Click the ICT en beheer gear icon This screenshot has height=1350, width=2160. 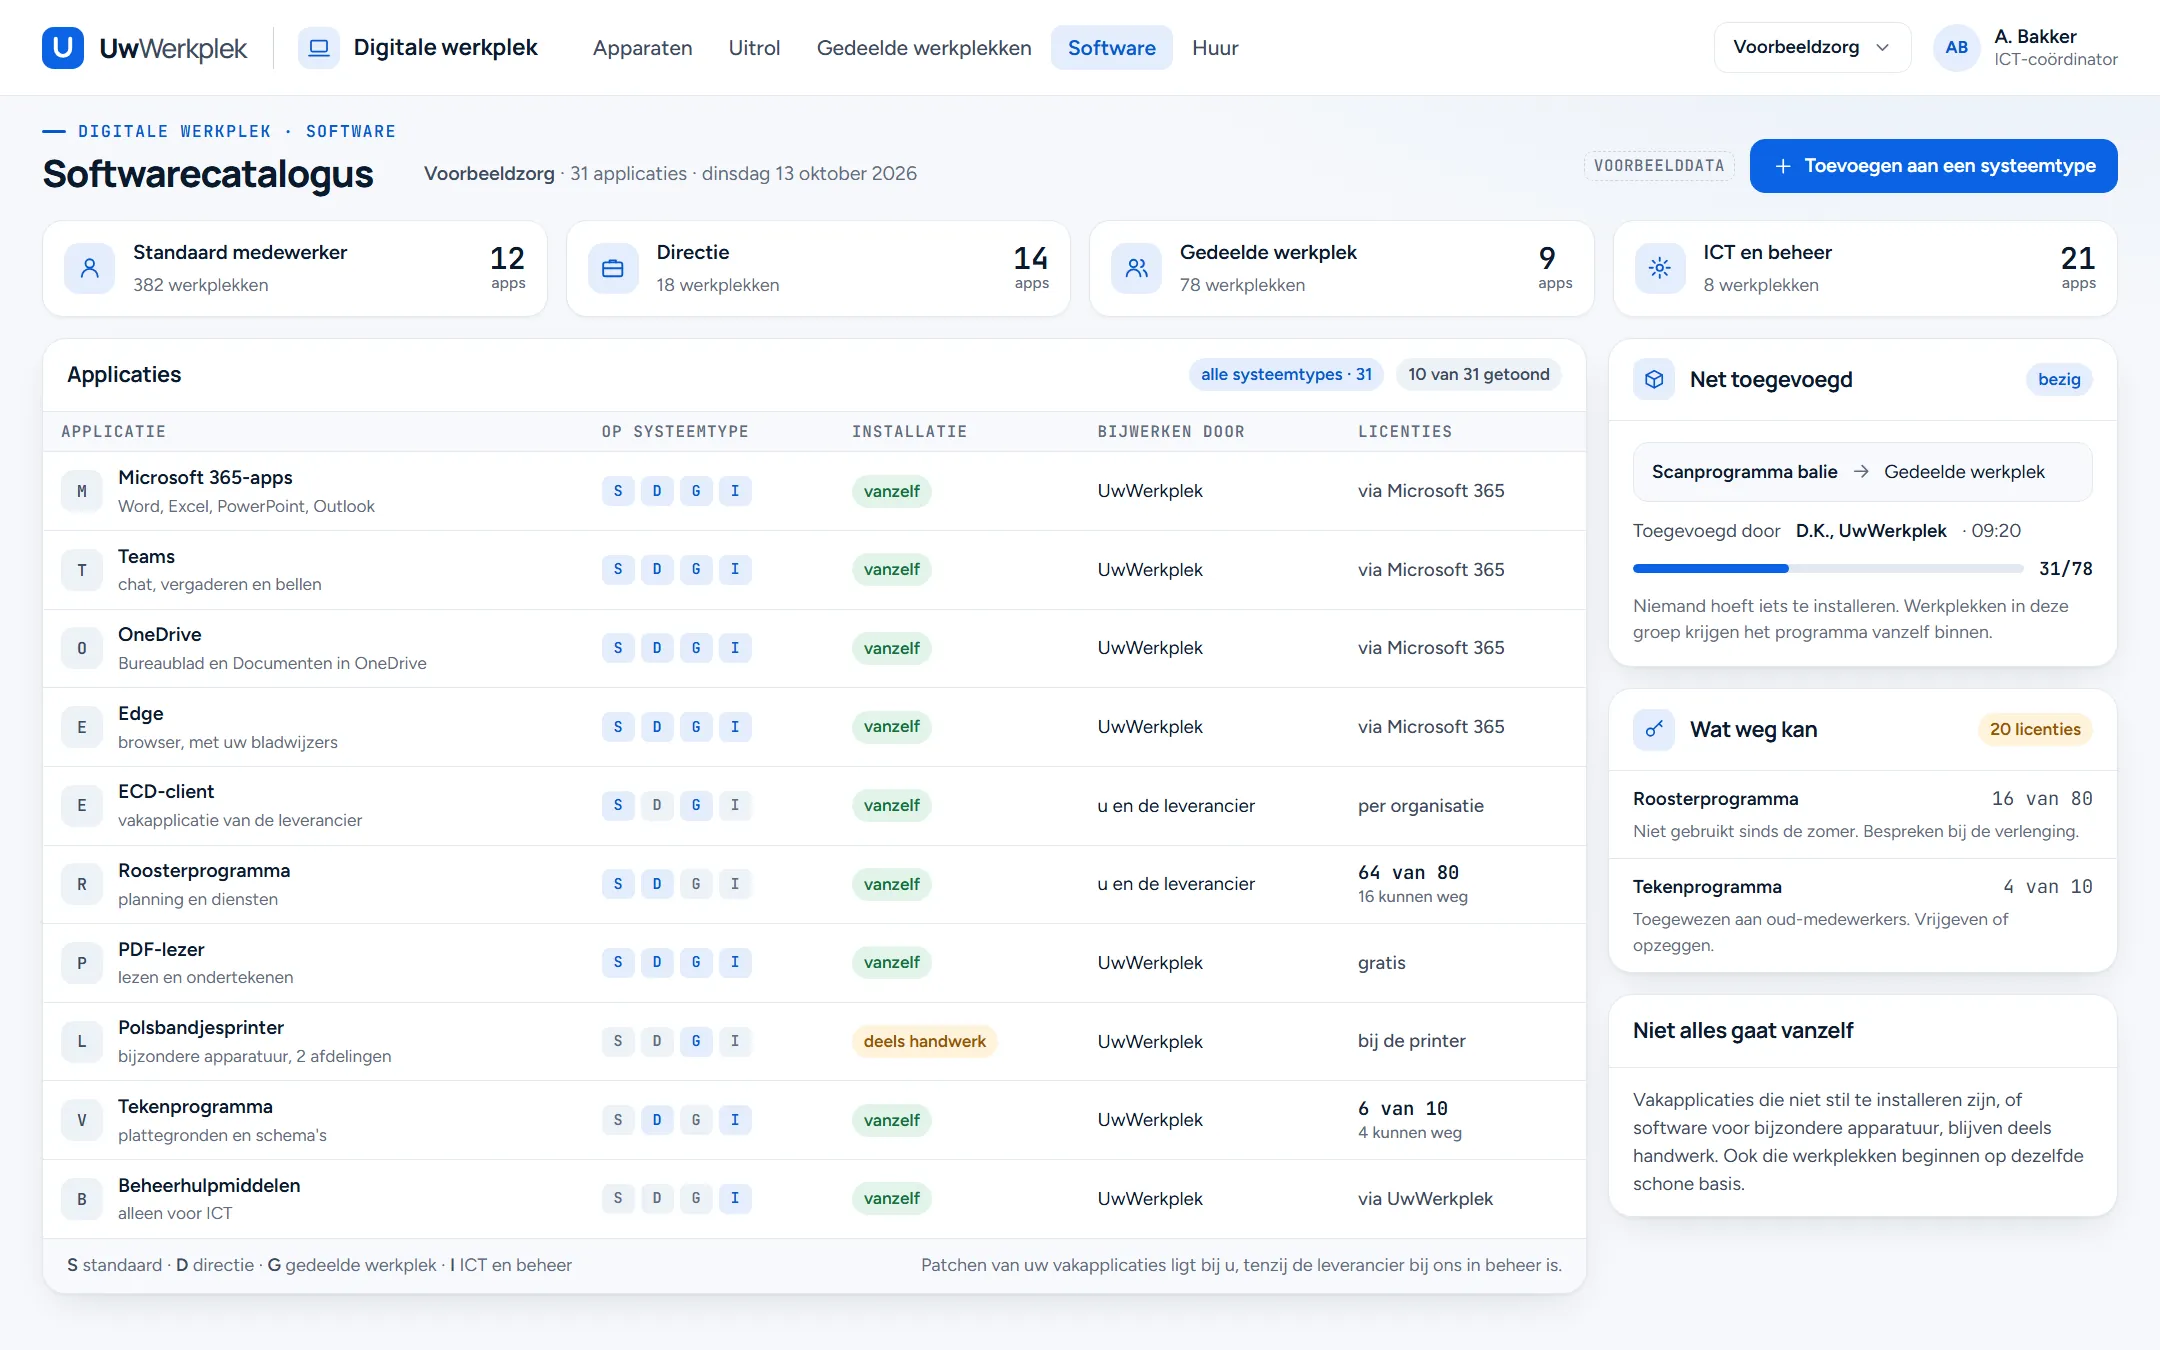1660,268
